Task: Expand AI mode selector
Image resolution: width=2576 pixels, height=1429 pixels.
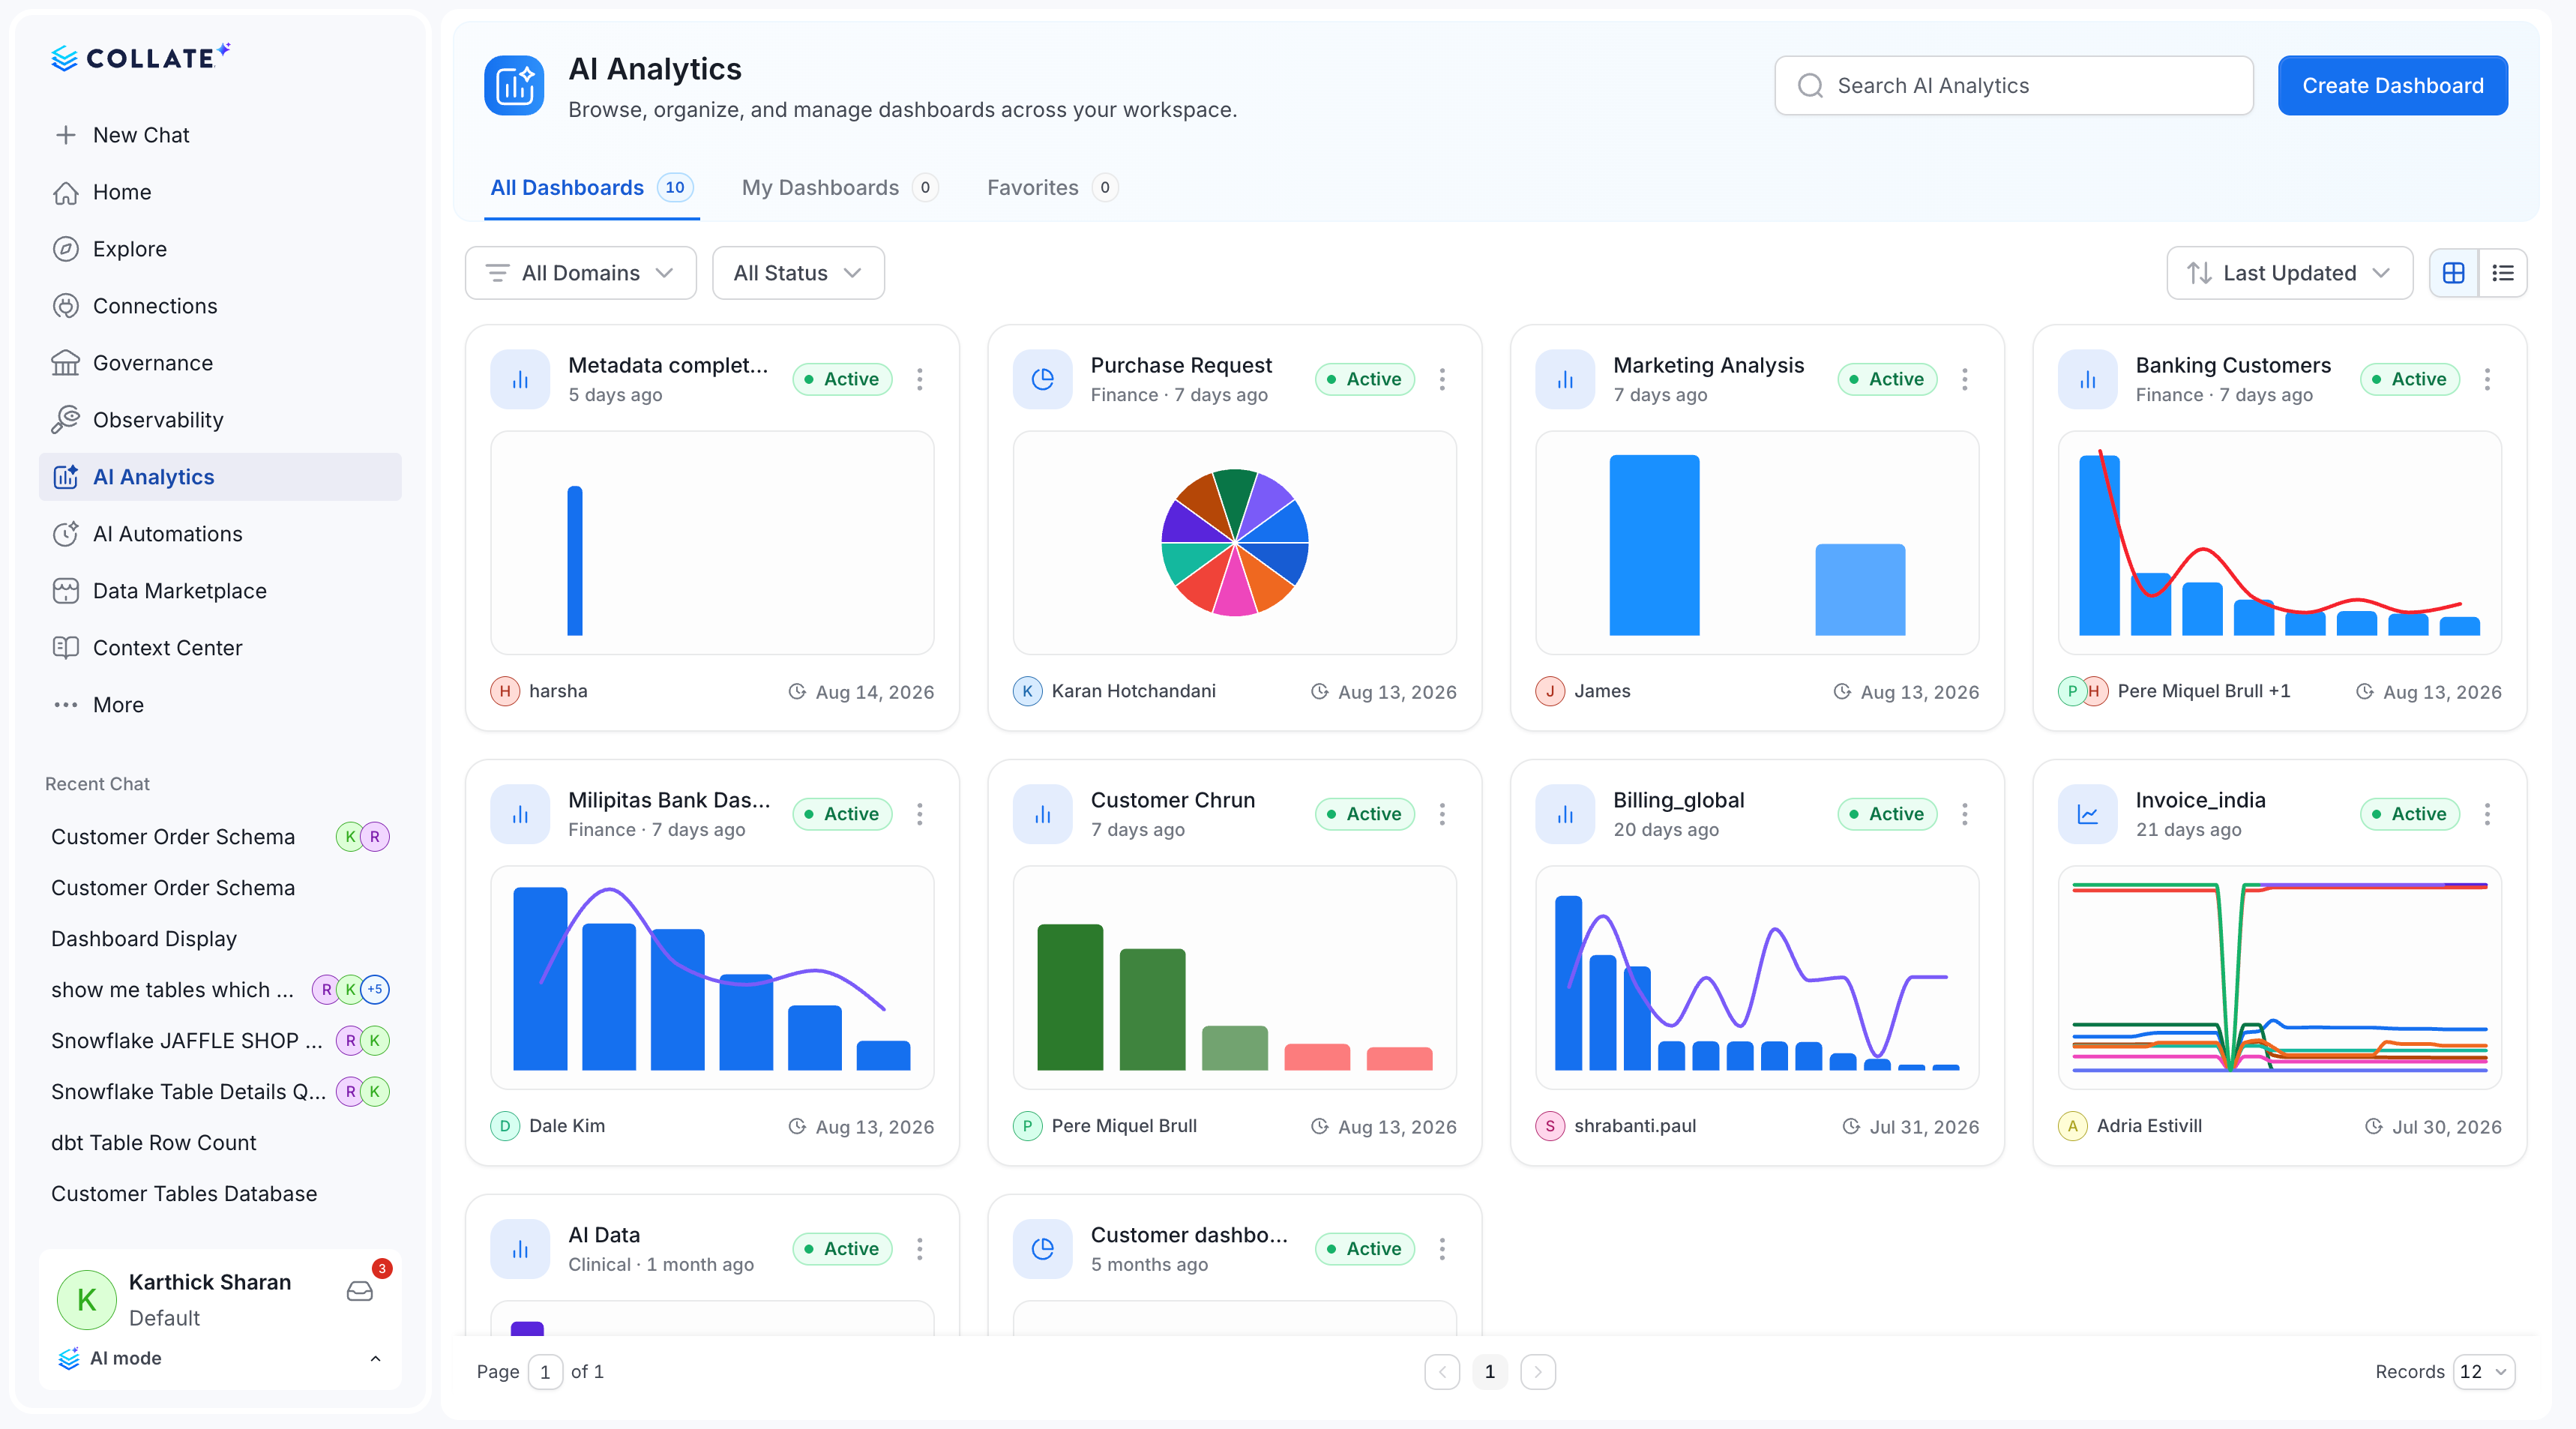Action: (220, 1358)
